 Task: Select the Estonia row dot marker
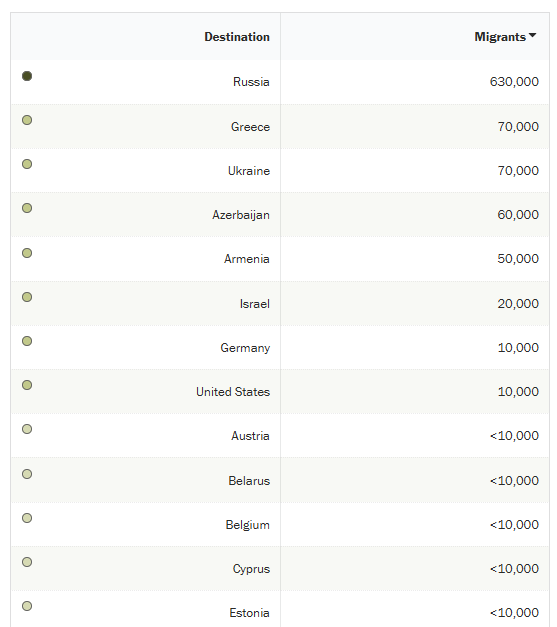coord(27,606)
